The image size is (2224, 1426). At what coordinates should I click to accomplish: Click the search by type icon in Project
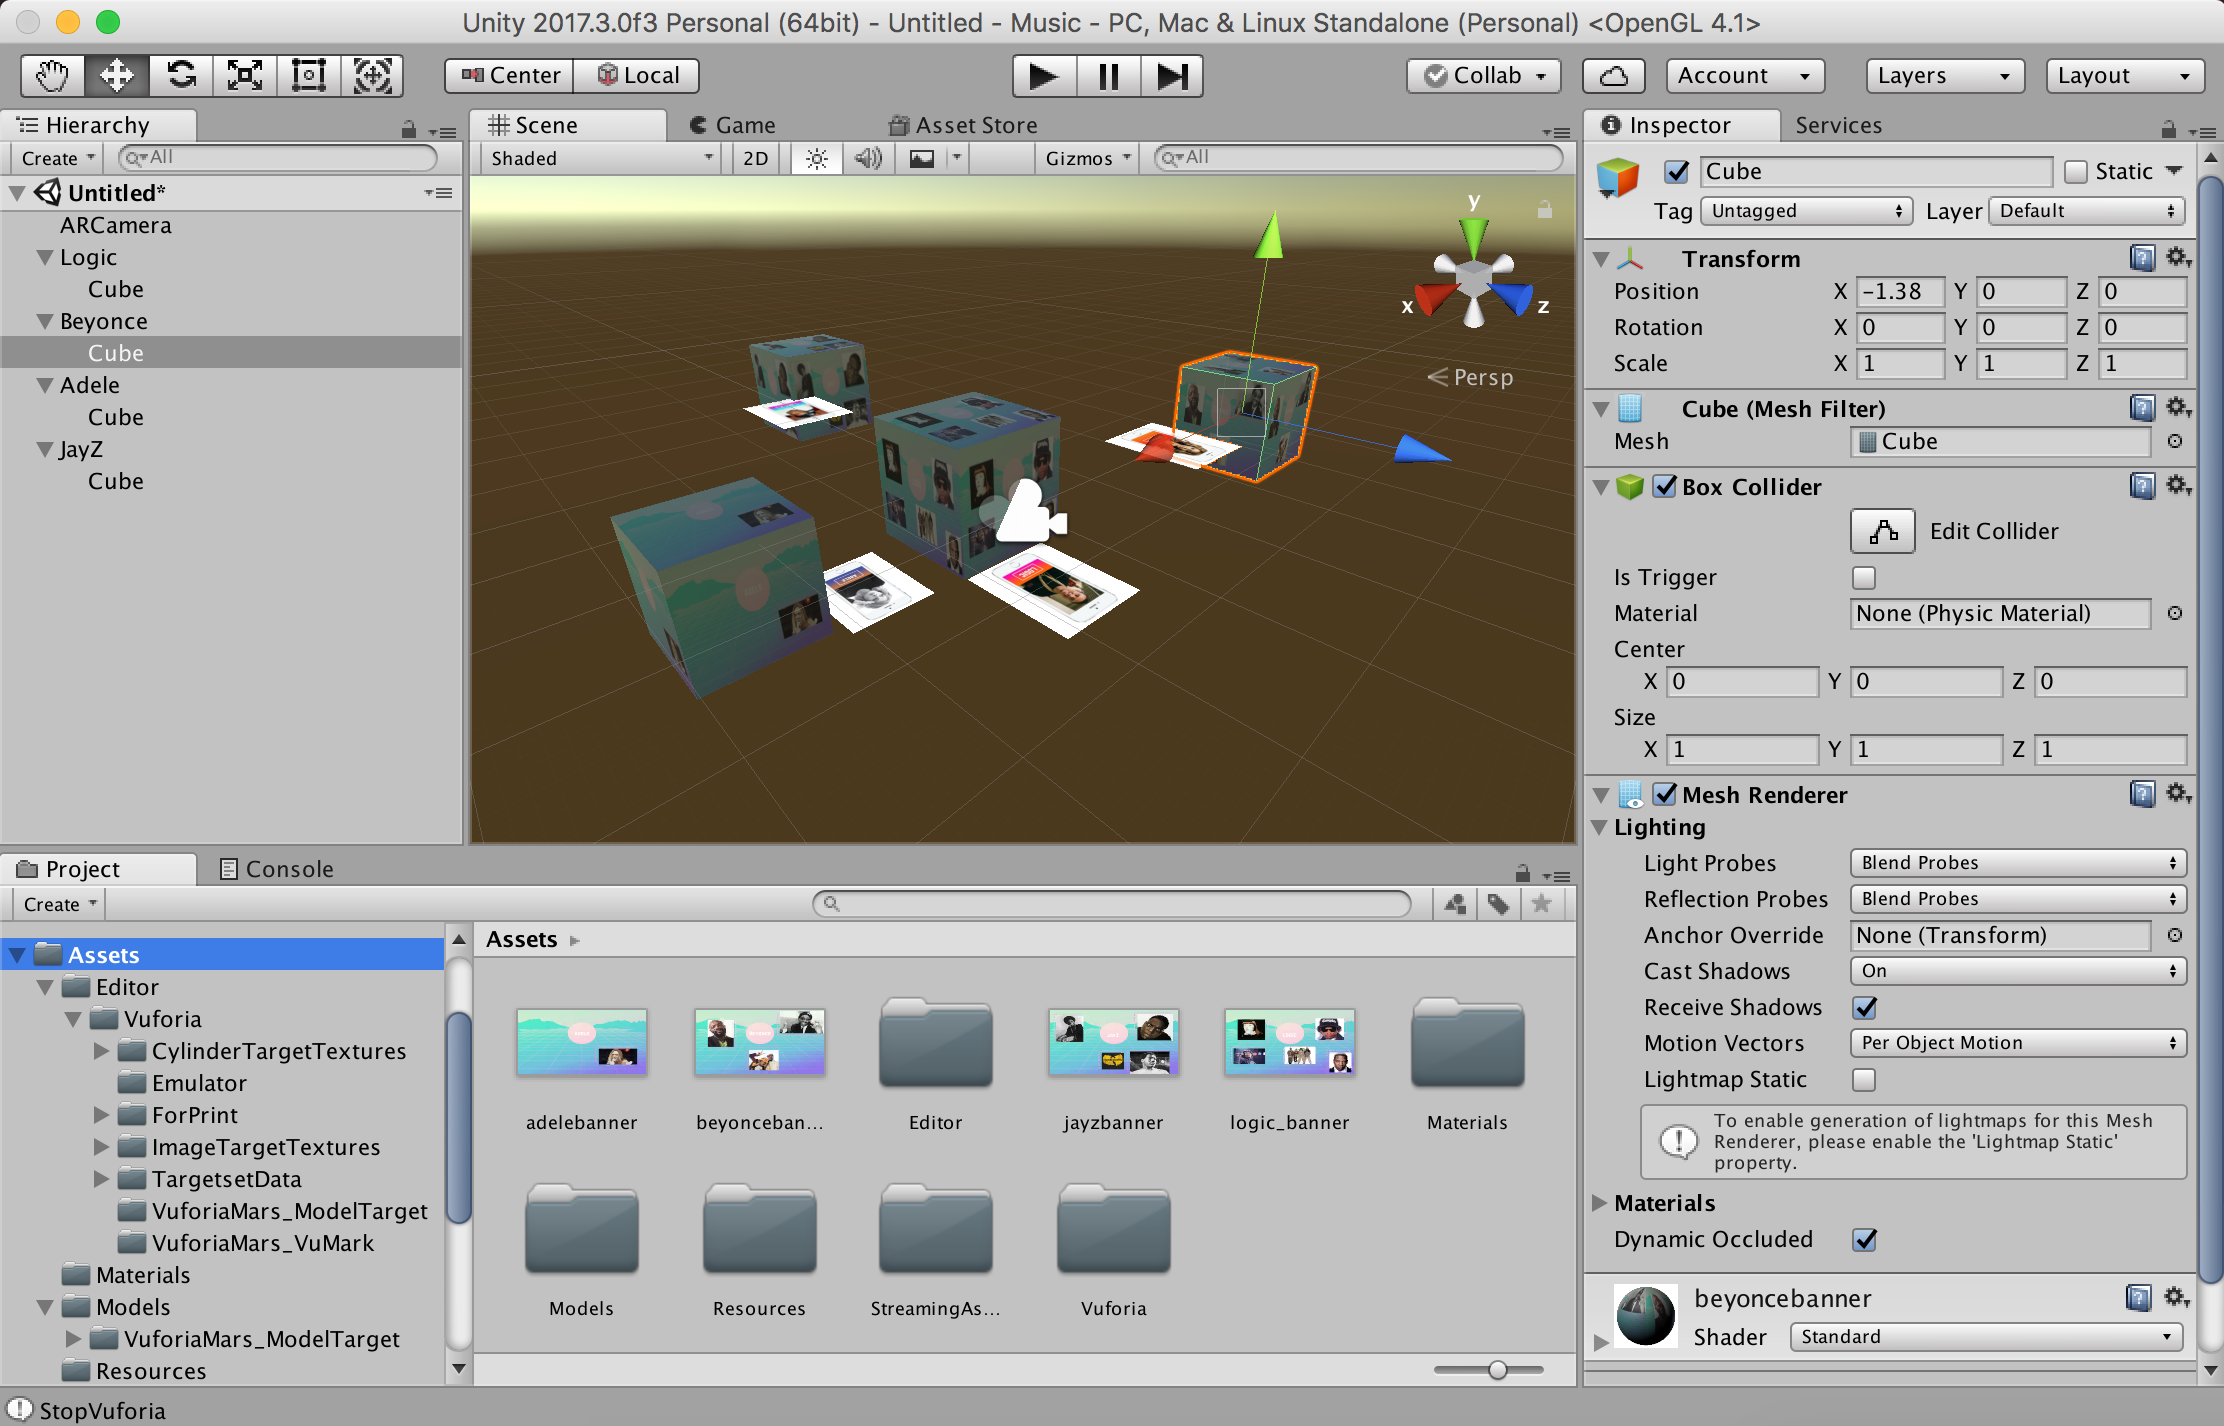(x=1455, y=904)
